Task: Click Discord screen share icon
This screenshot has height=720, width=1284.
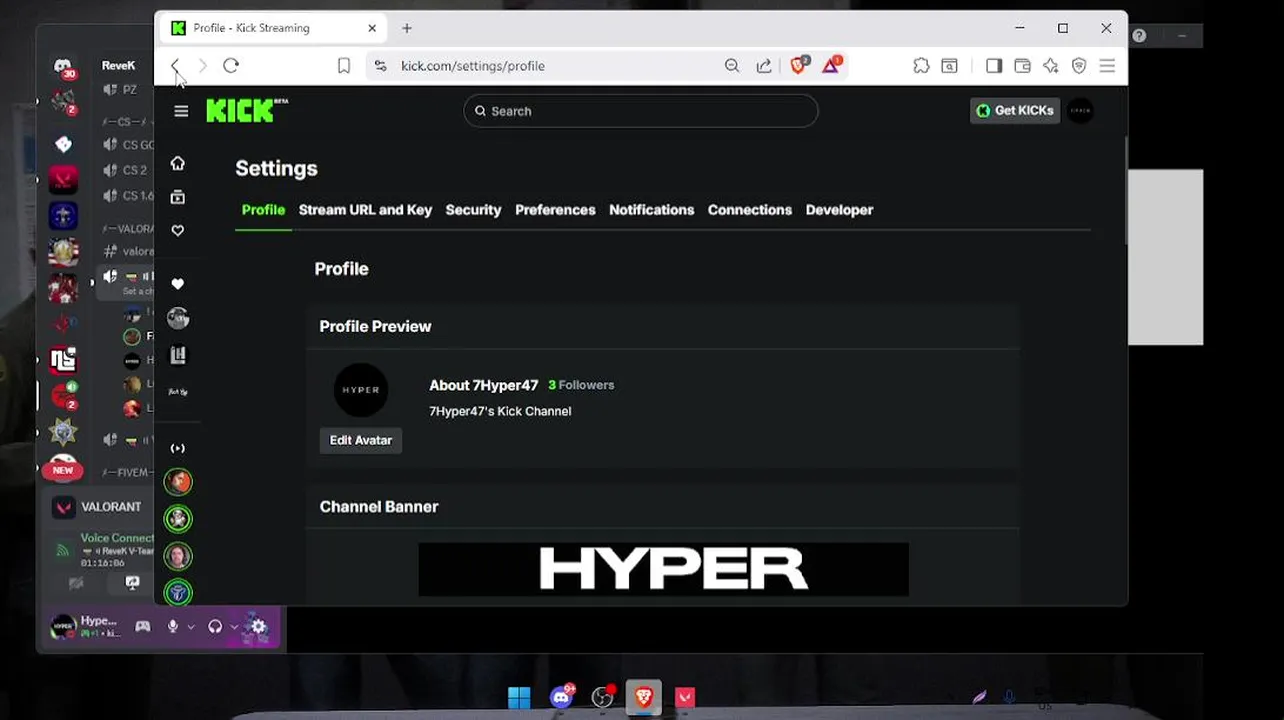Action: [132, 582]
